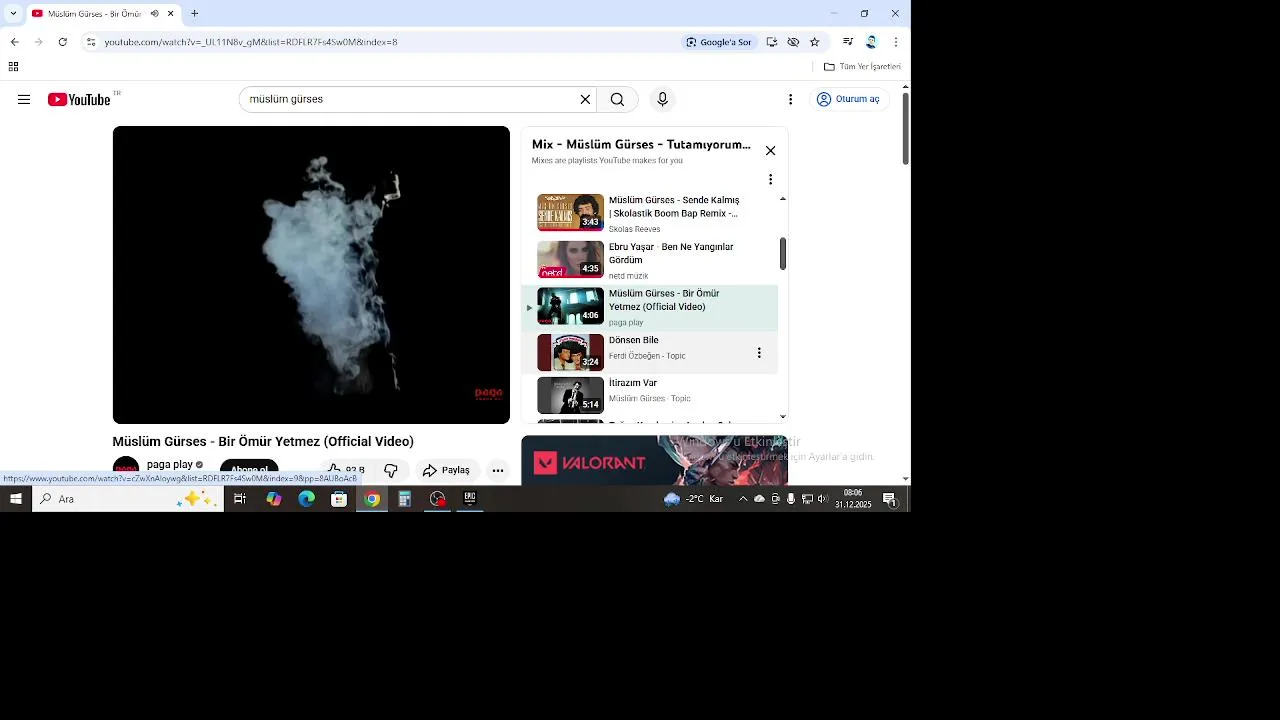Select currently playing Bir Ömür Yetmez playlist row
The width and height of the screenshot is (1280, 720).
tap(650, 308)
